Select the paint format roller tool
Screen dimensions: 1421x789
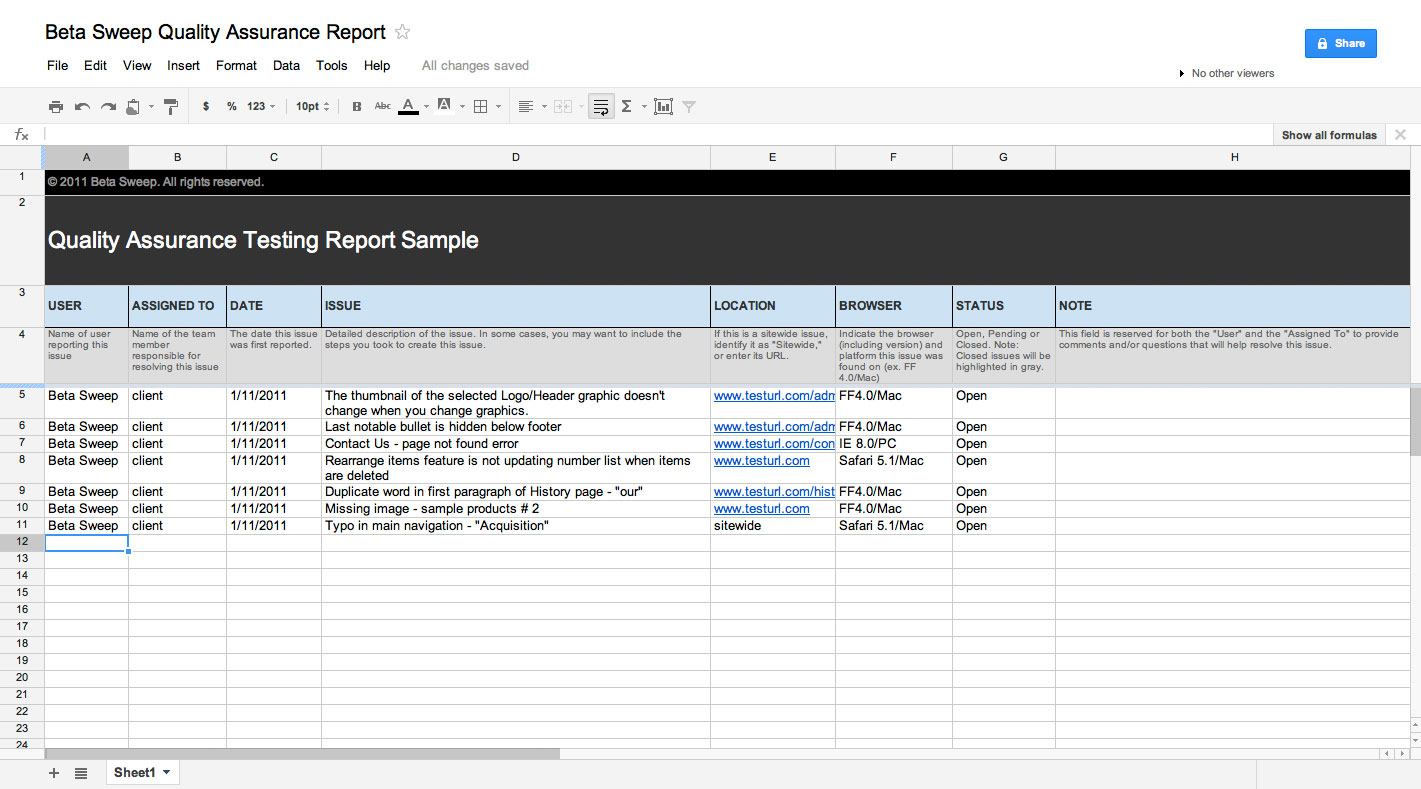[171, 106]
